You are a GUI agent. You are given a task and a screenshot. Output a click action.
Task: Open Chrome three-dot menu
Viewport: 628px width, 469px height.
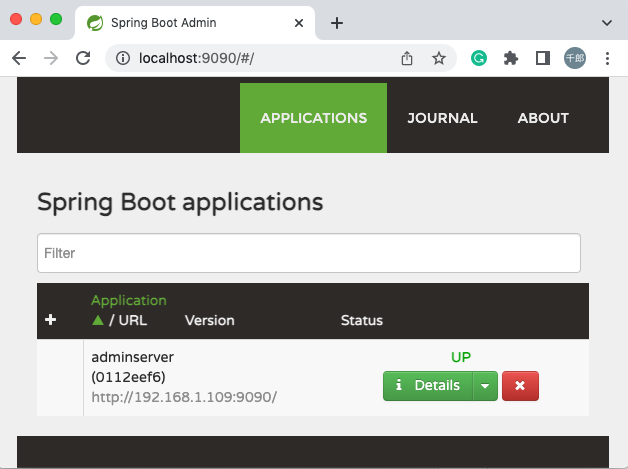coord(607,58)
